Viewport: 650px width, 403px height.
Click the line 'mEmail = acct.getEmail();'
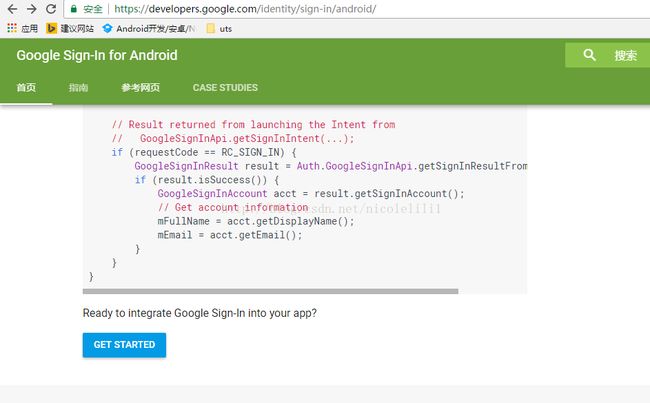coord(230,235)
